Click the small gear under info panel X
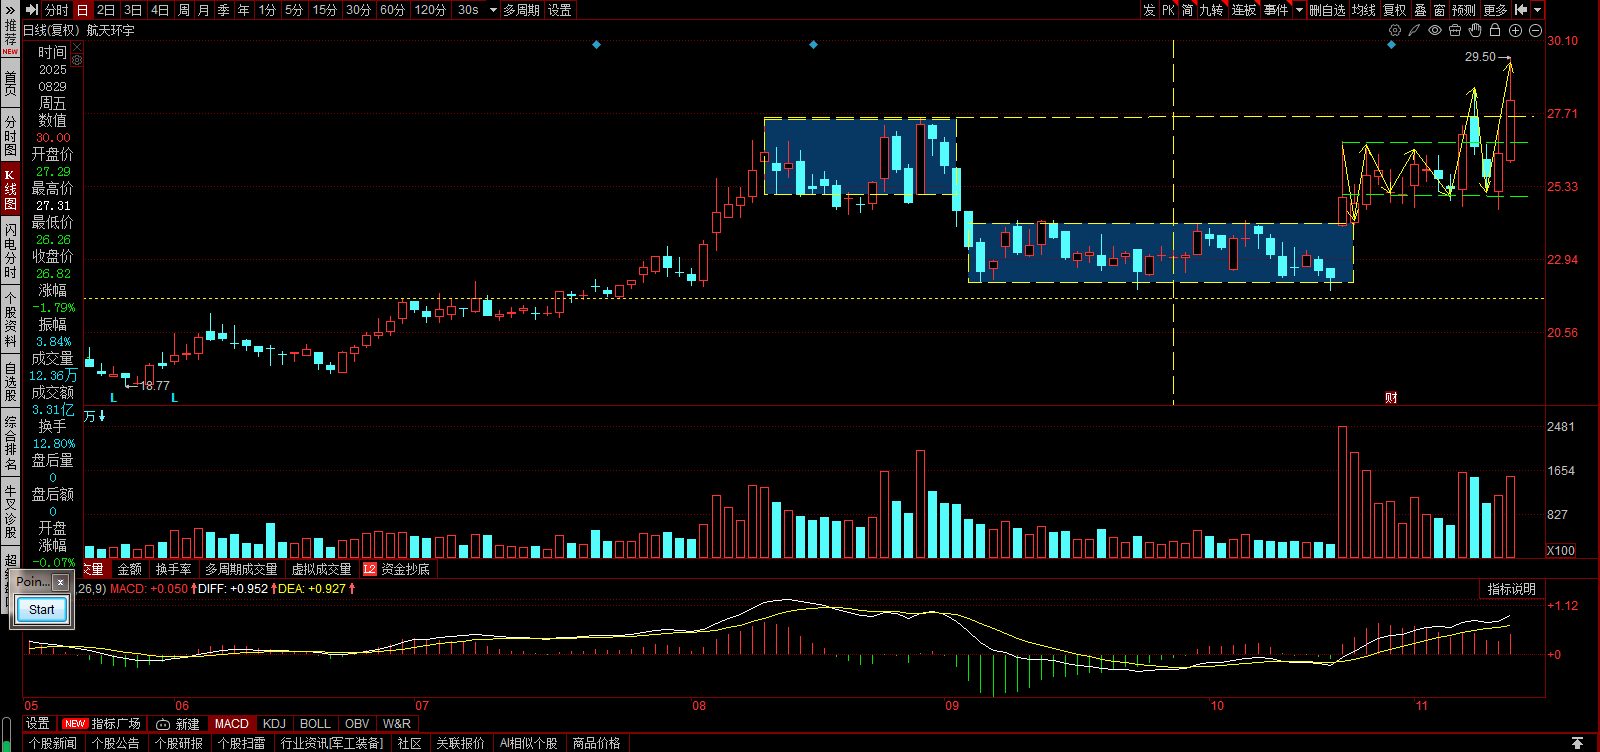This screenshot has width=1600, height=752. (77, 60)
